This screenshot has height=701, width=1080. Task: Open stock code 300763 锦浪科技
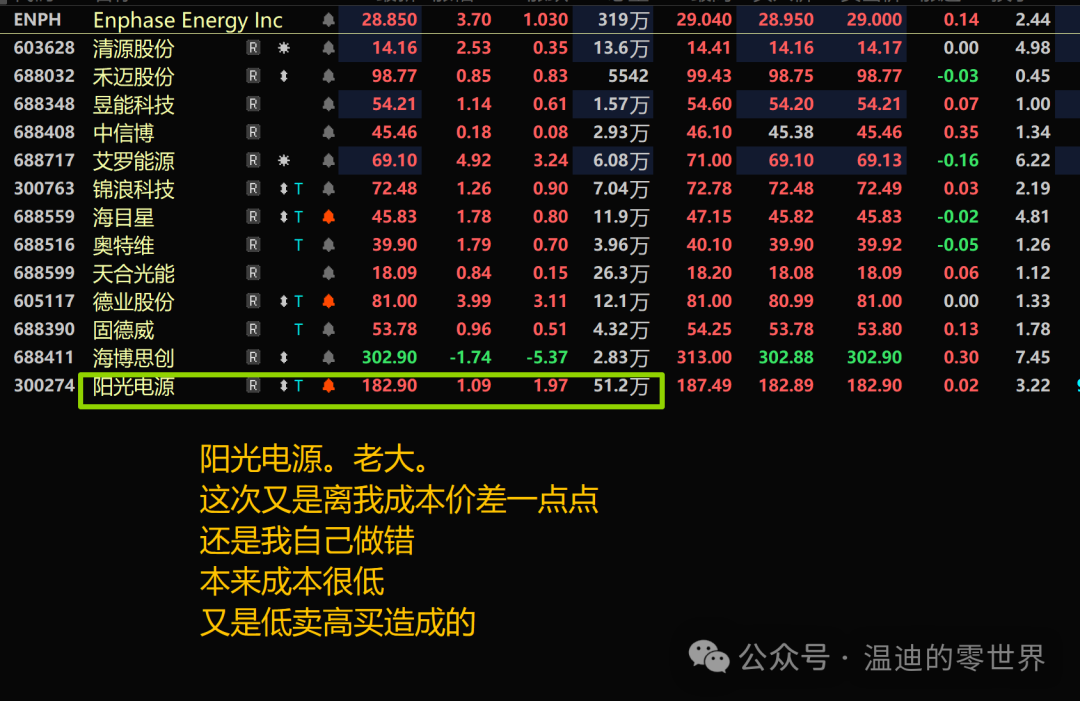[x=44, y=189]
